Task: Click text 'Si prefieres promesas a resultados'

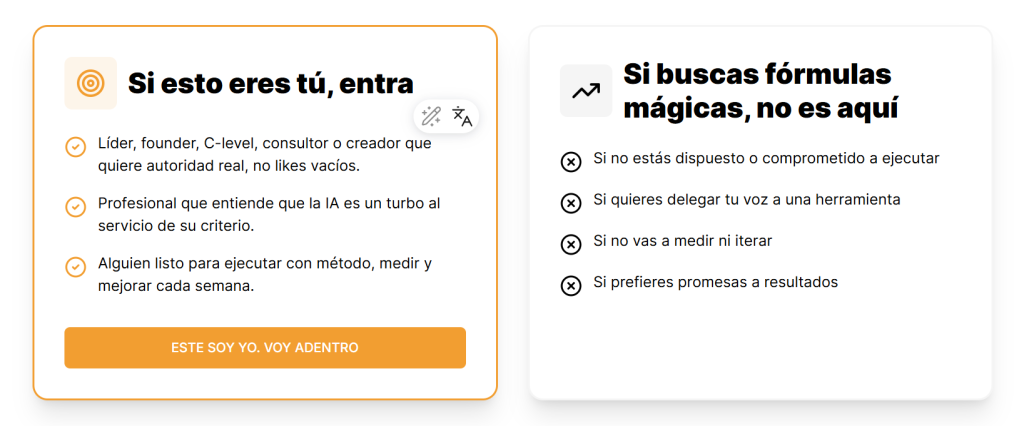Action: (715, 282)
